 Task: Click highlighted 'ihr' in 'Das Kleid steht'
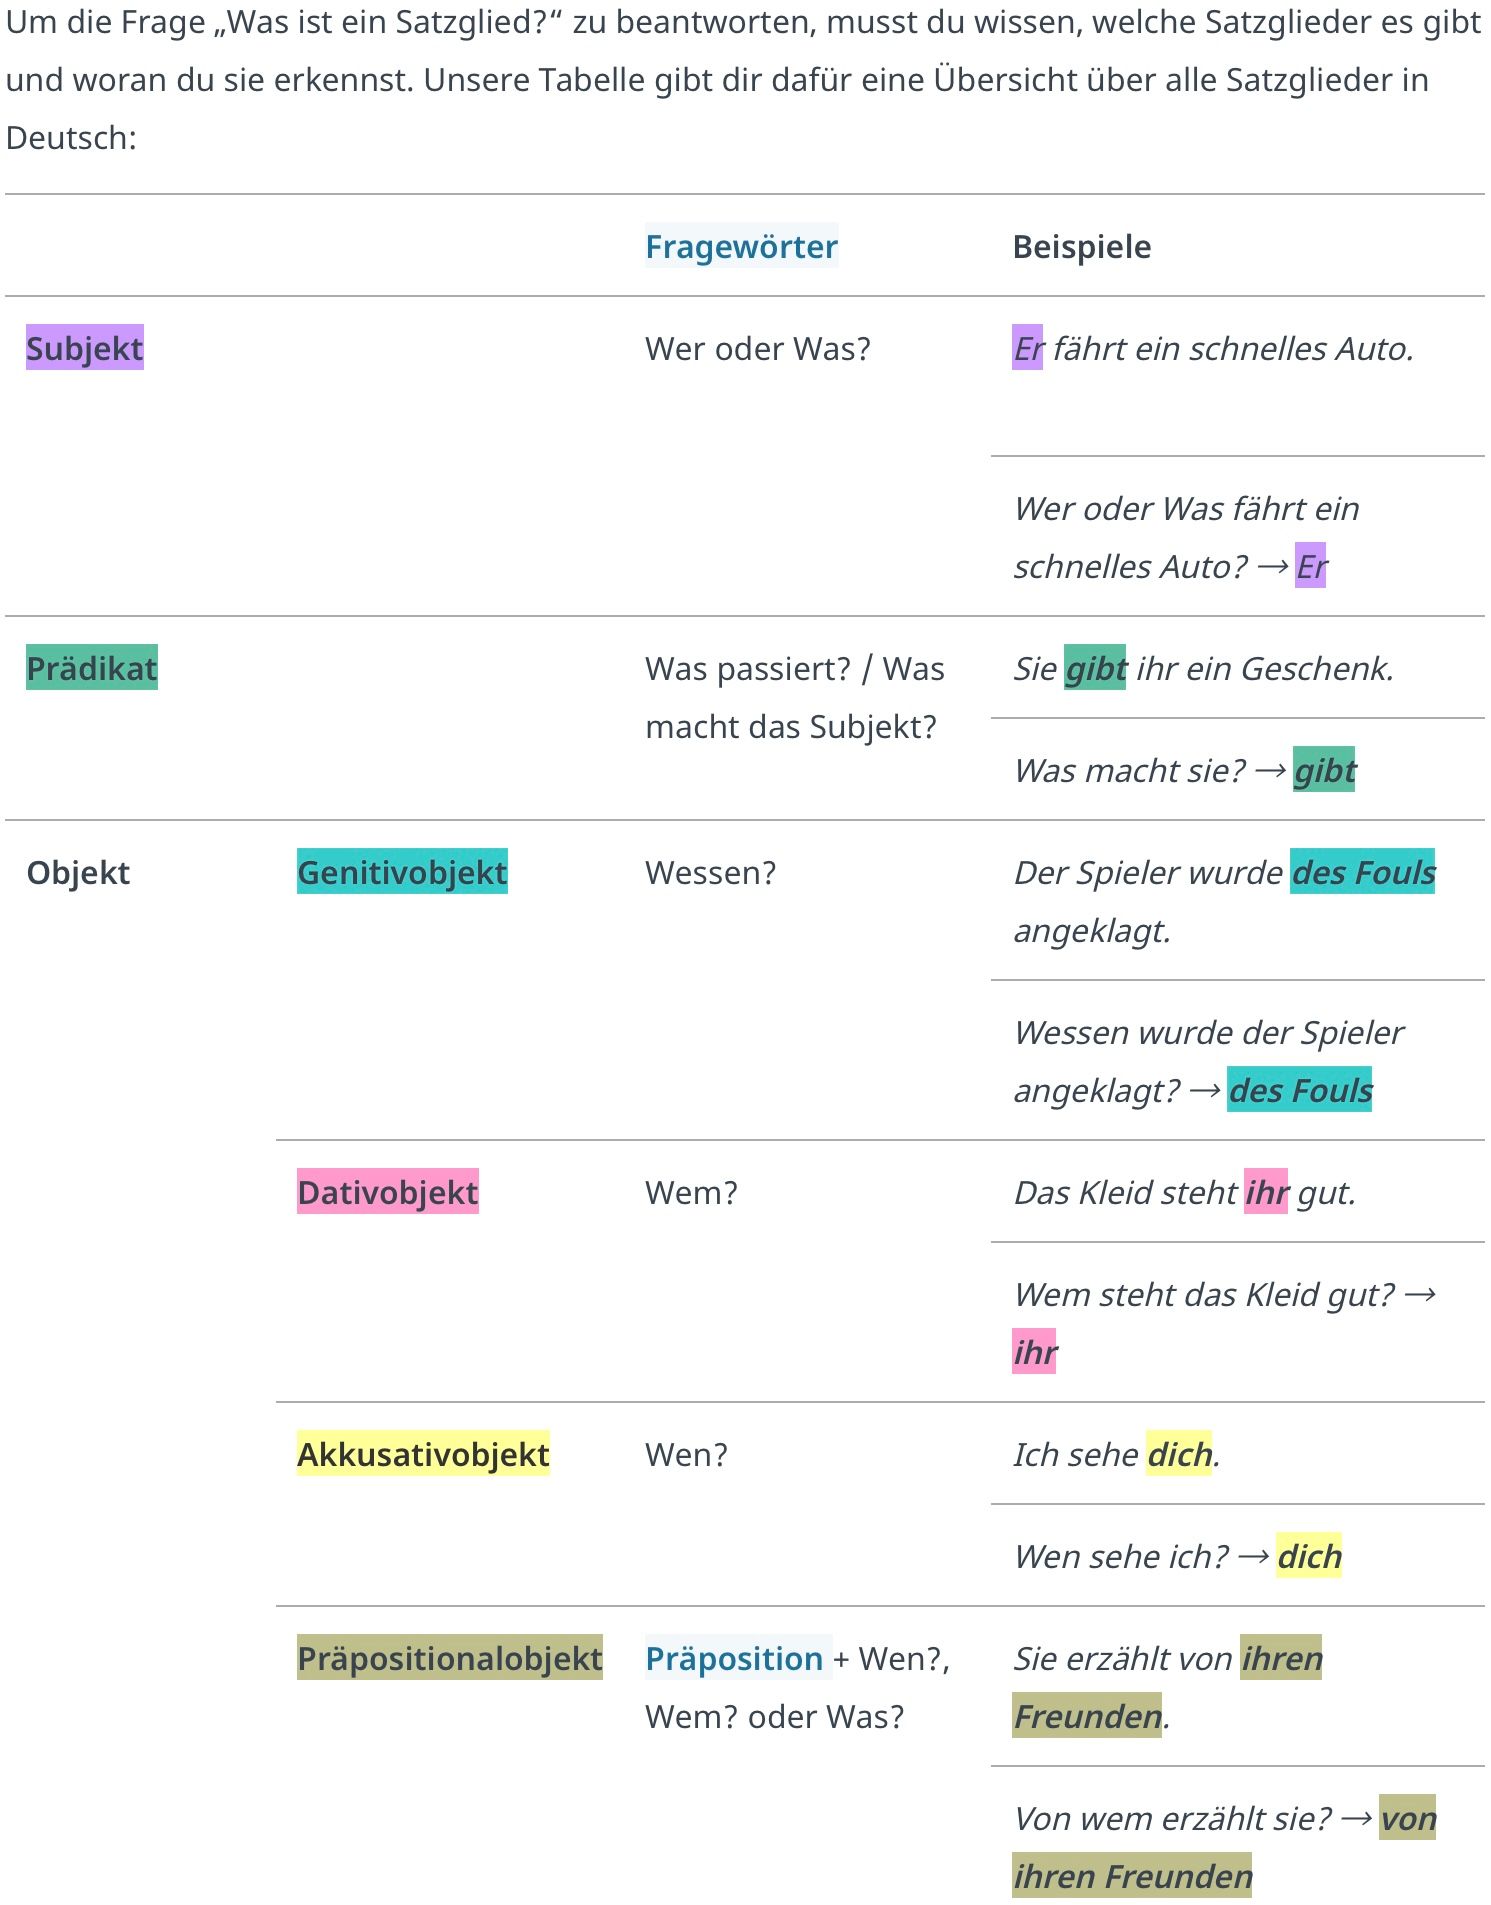tap(1266, 1192)
